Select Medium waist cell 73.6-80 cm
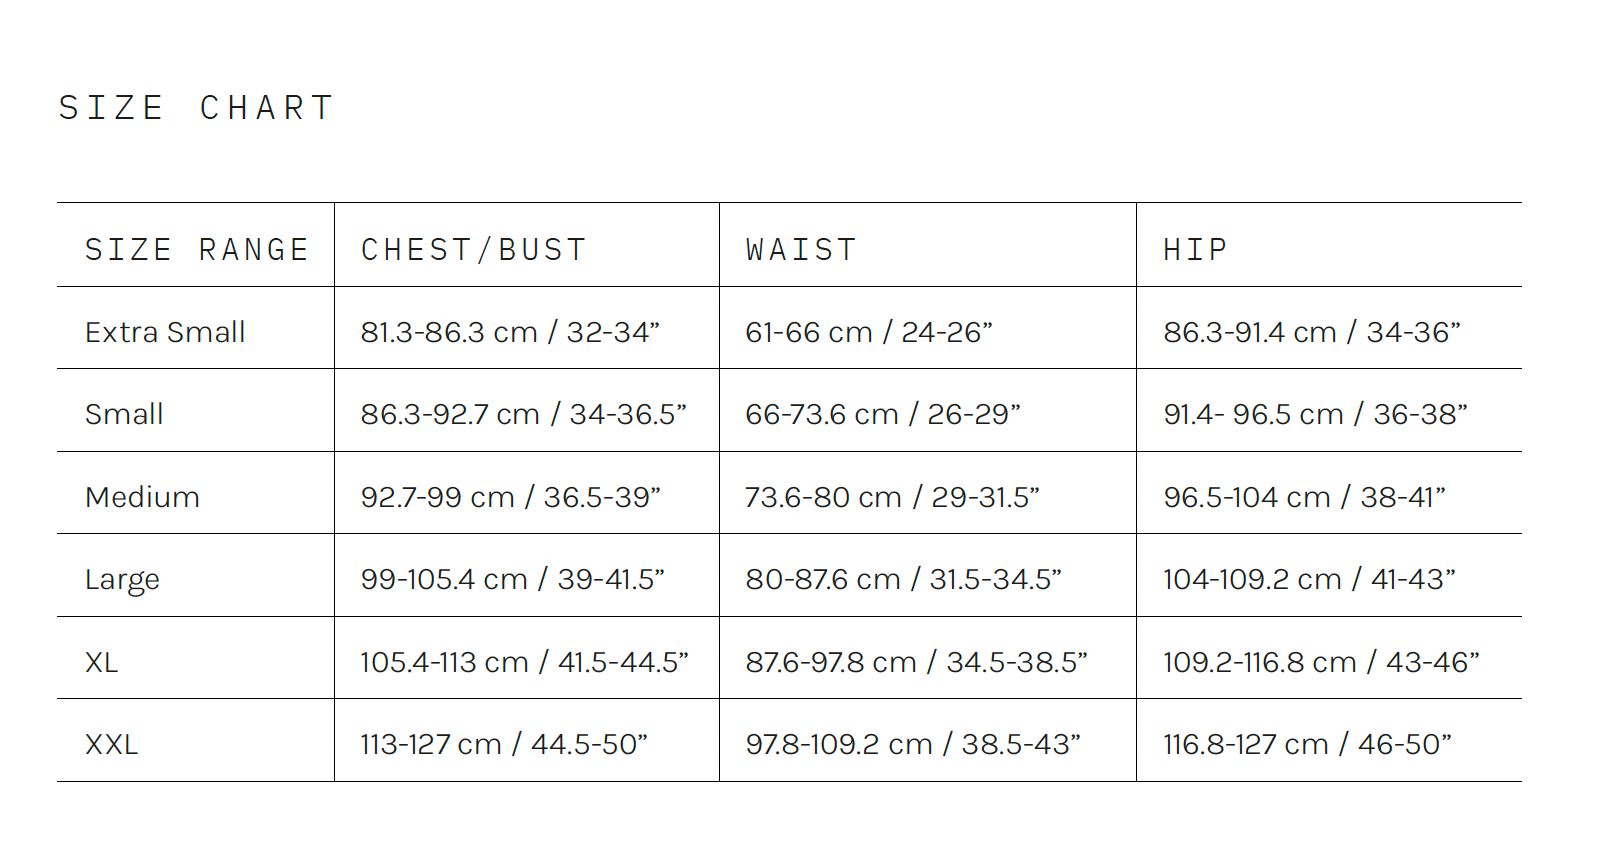Image resolution: width=1608 pixels, height=854 pixels. 892,497
